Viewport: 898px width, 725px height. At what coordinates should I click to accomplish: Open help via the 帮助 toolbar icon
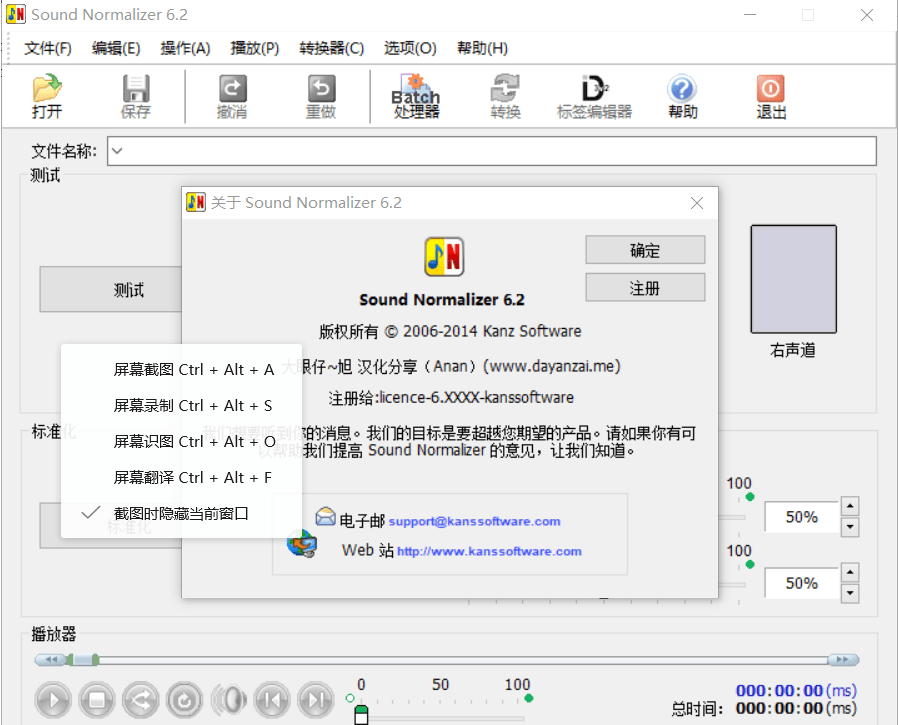682,97
